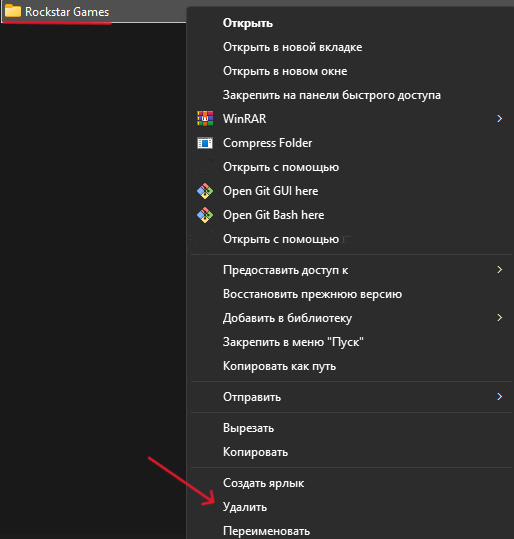Choose Открыть from the context menu
The image size is (514, 539).
(248, 23)
